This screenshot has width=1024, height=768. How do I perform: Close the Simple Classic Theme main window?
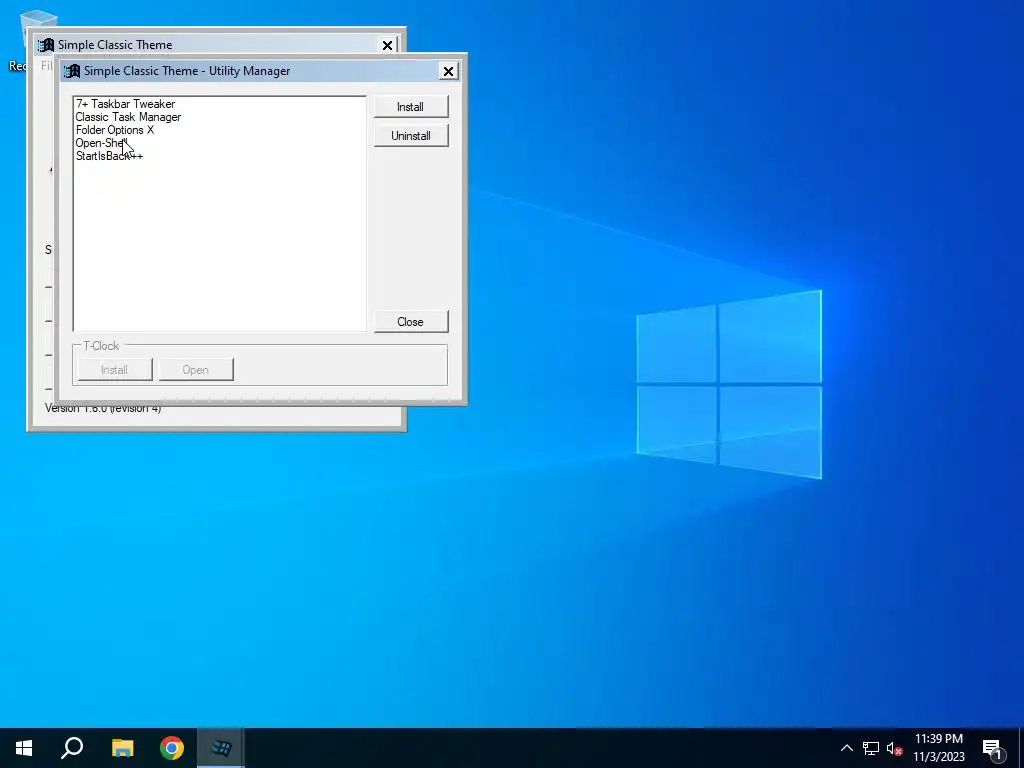pyautogui.click(x=387, y=45)
